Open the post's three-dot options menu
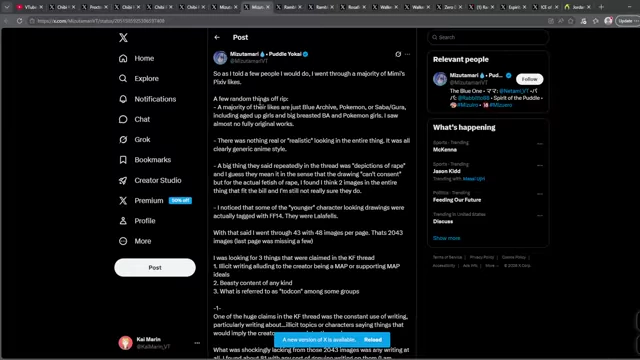 pos(407,54)
